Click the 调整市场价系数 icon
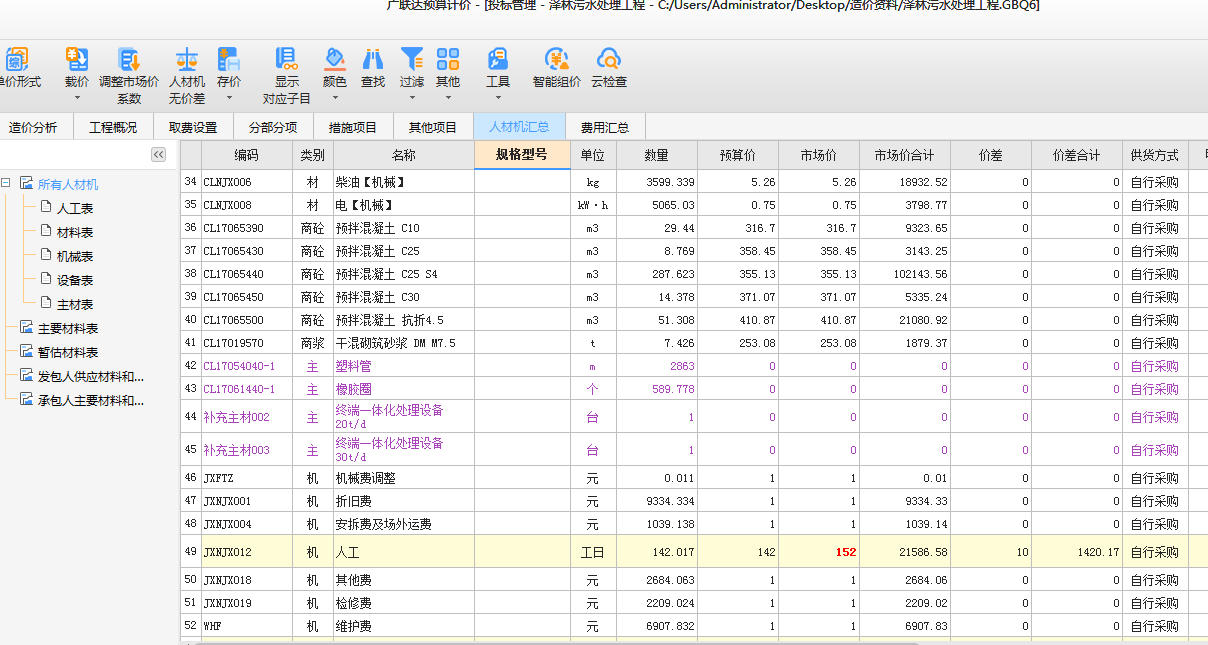 pos(129,59)
